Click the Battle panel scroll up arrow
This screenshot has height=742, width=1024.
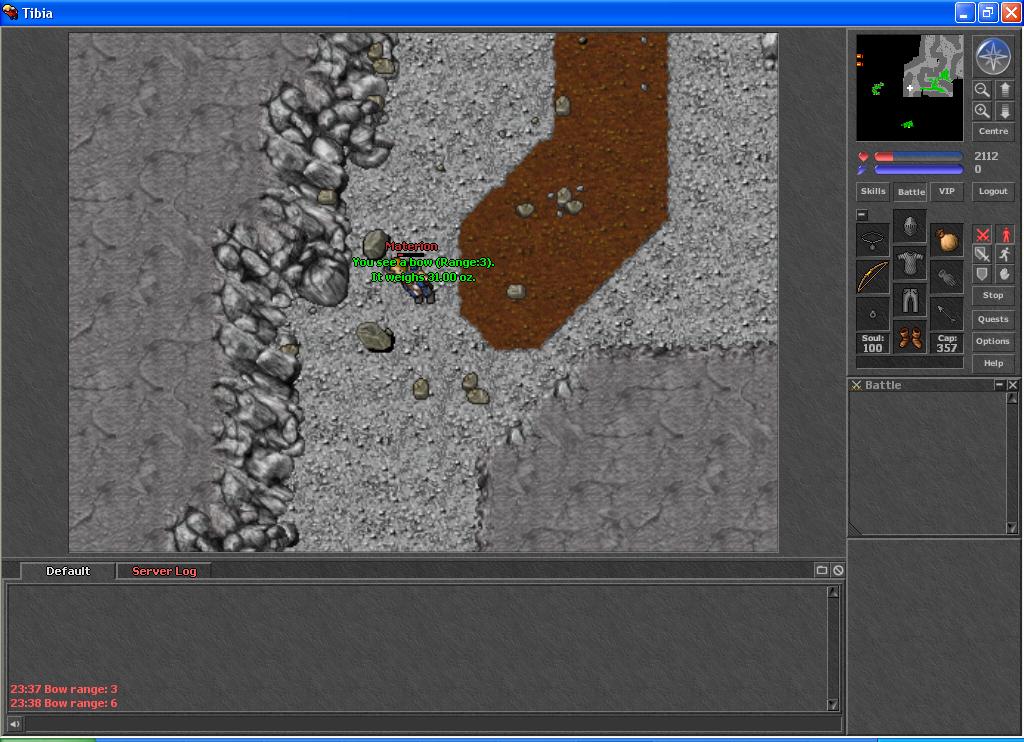[1012, 398]
